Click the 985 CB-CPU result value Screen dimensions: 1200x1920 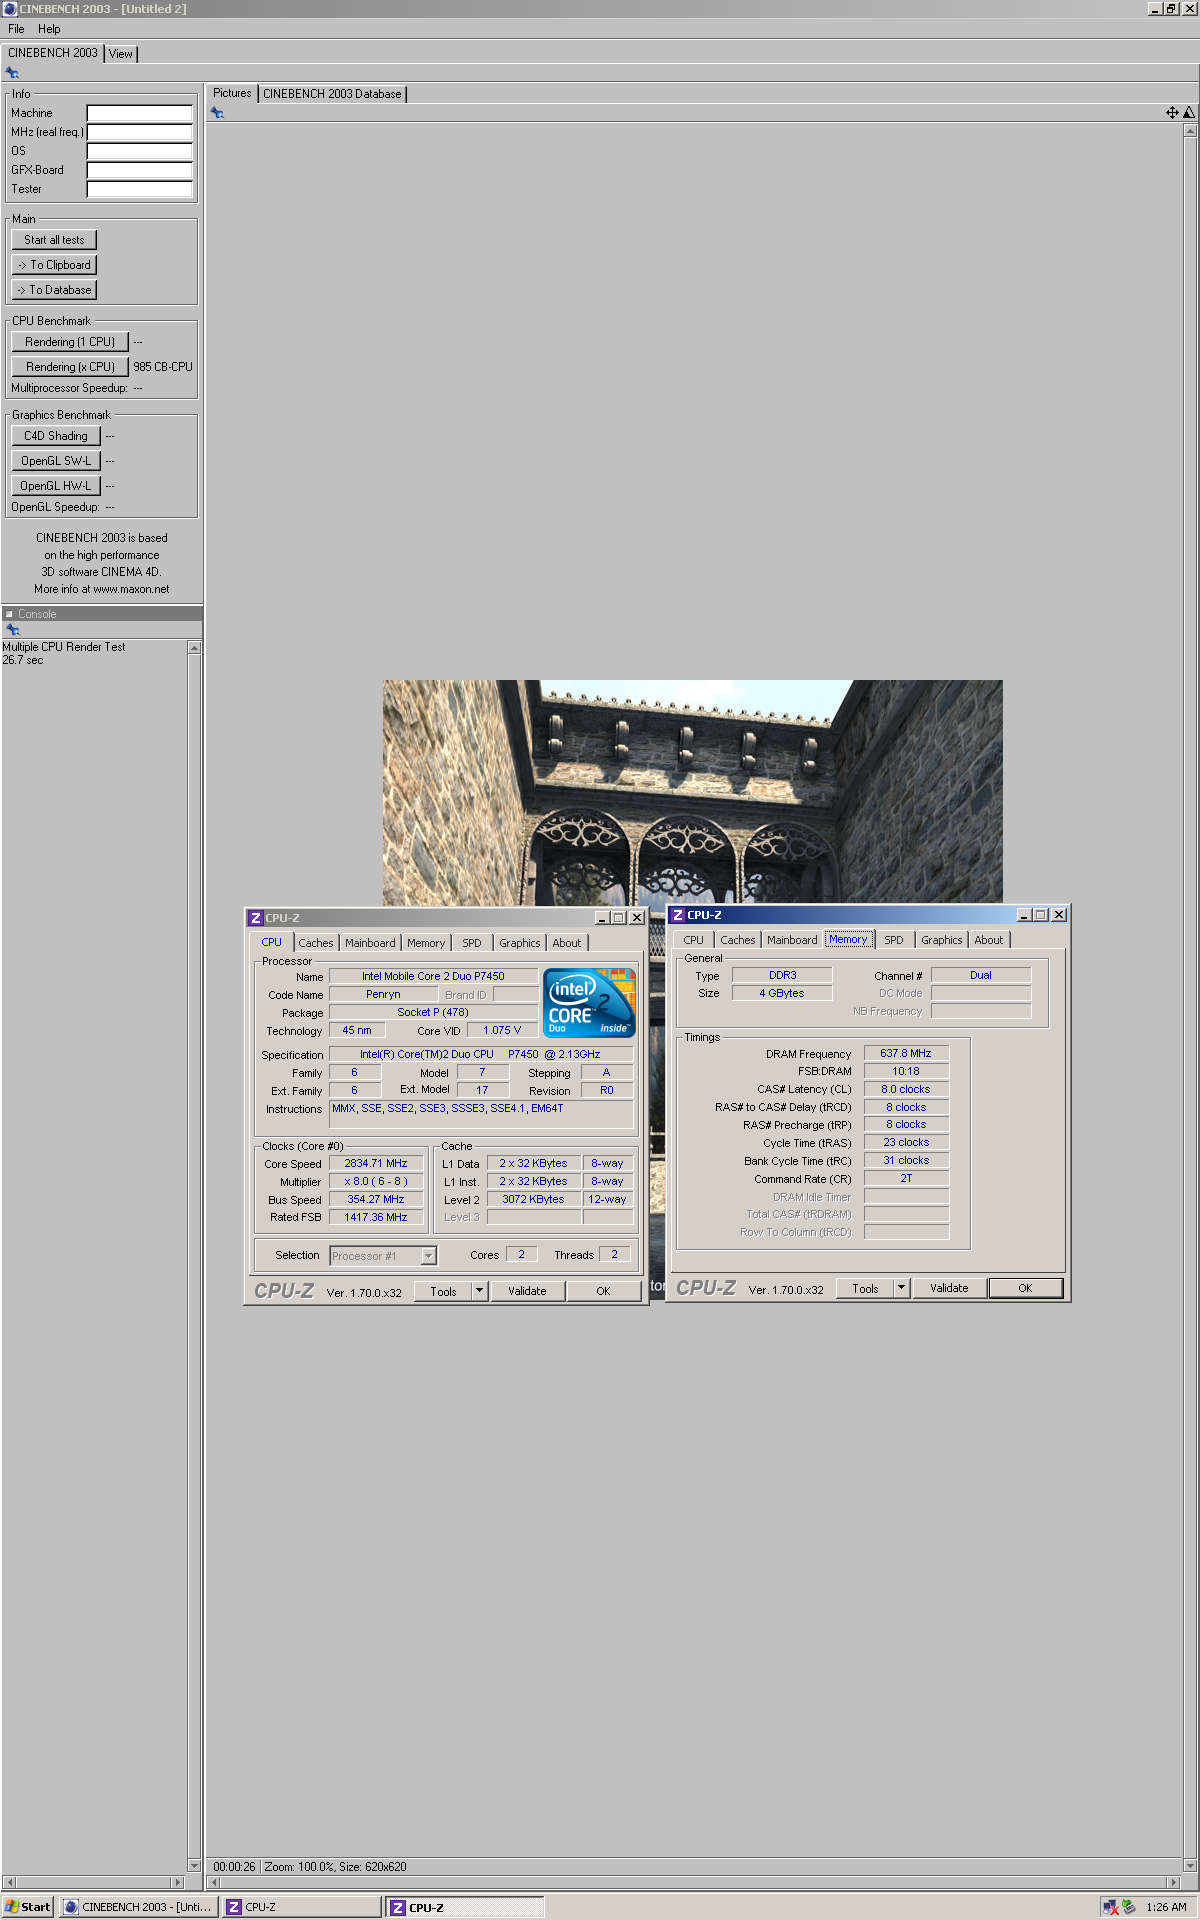tap(163, 367)
